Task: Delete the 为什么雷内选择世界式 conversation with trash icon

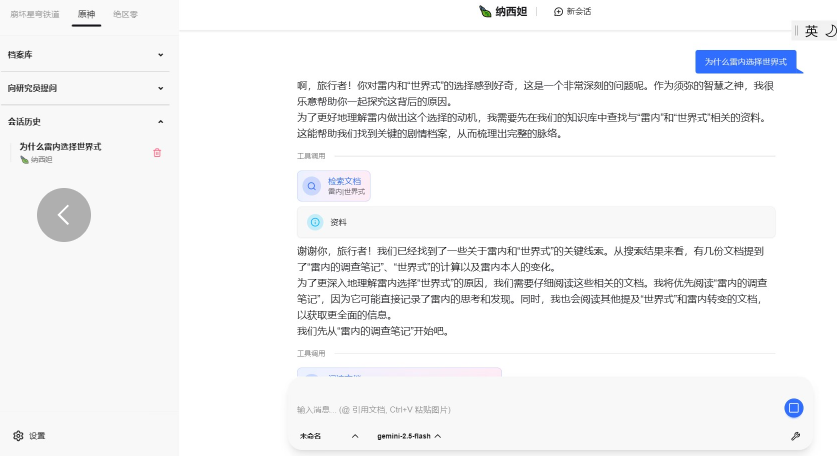Action: (157, 152)
